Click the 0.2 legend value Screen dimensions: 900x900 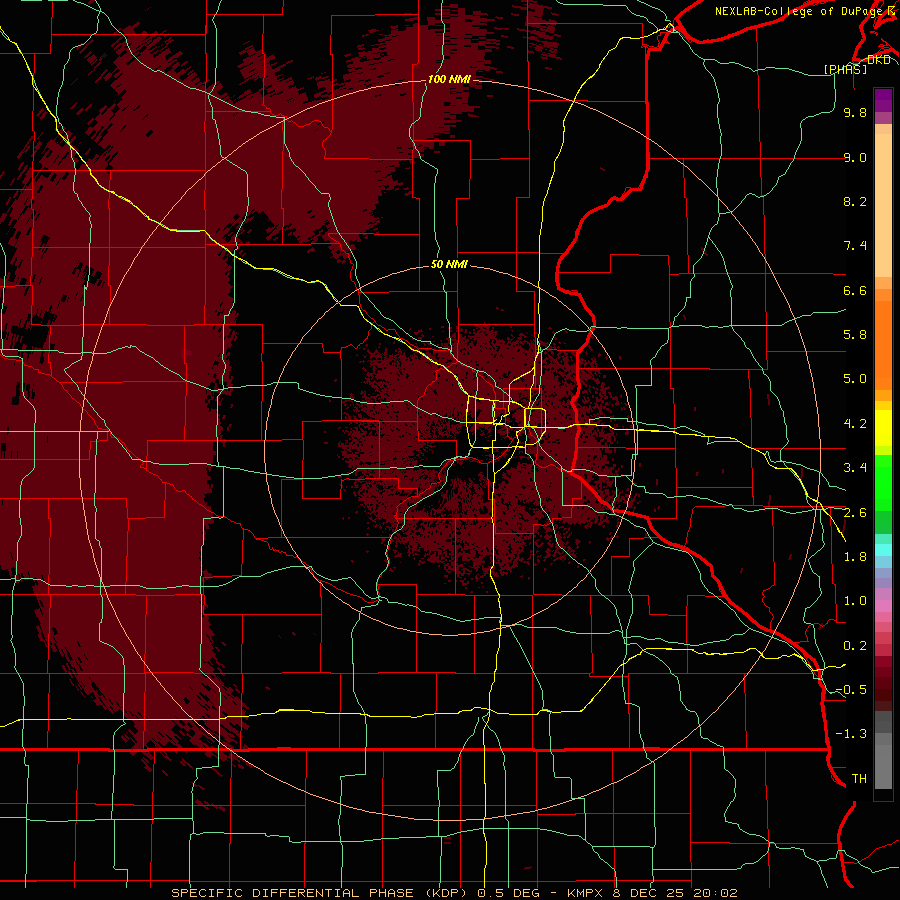[855, 646]
